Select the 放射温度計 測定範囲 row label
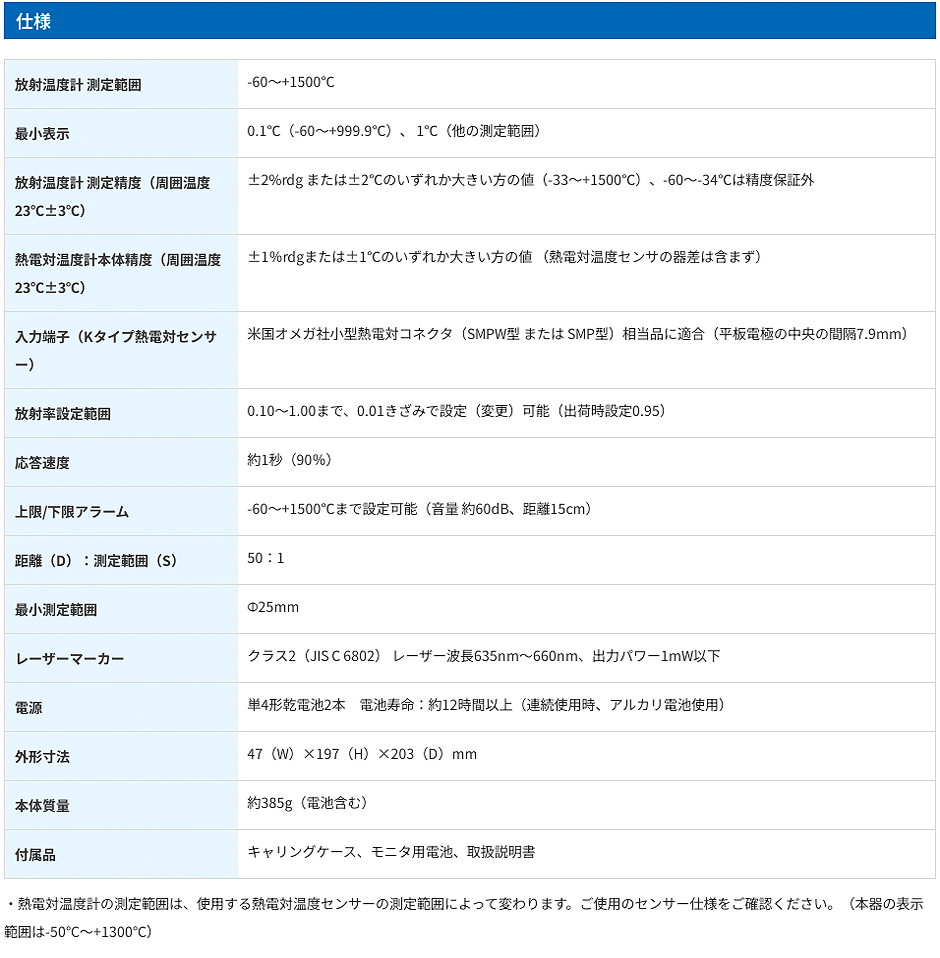The height and width of the screenshot is (958, 940). (x=78, y=86)
